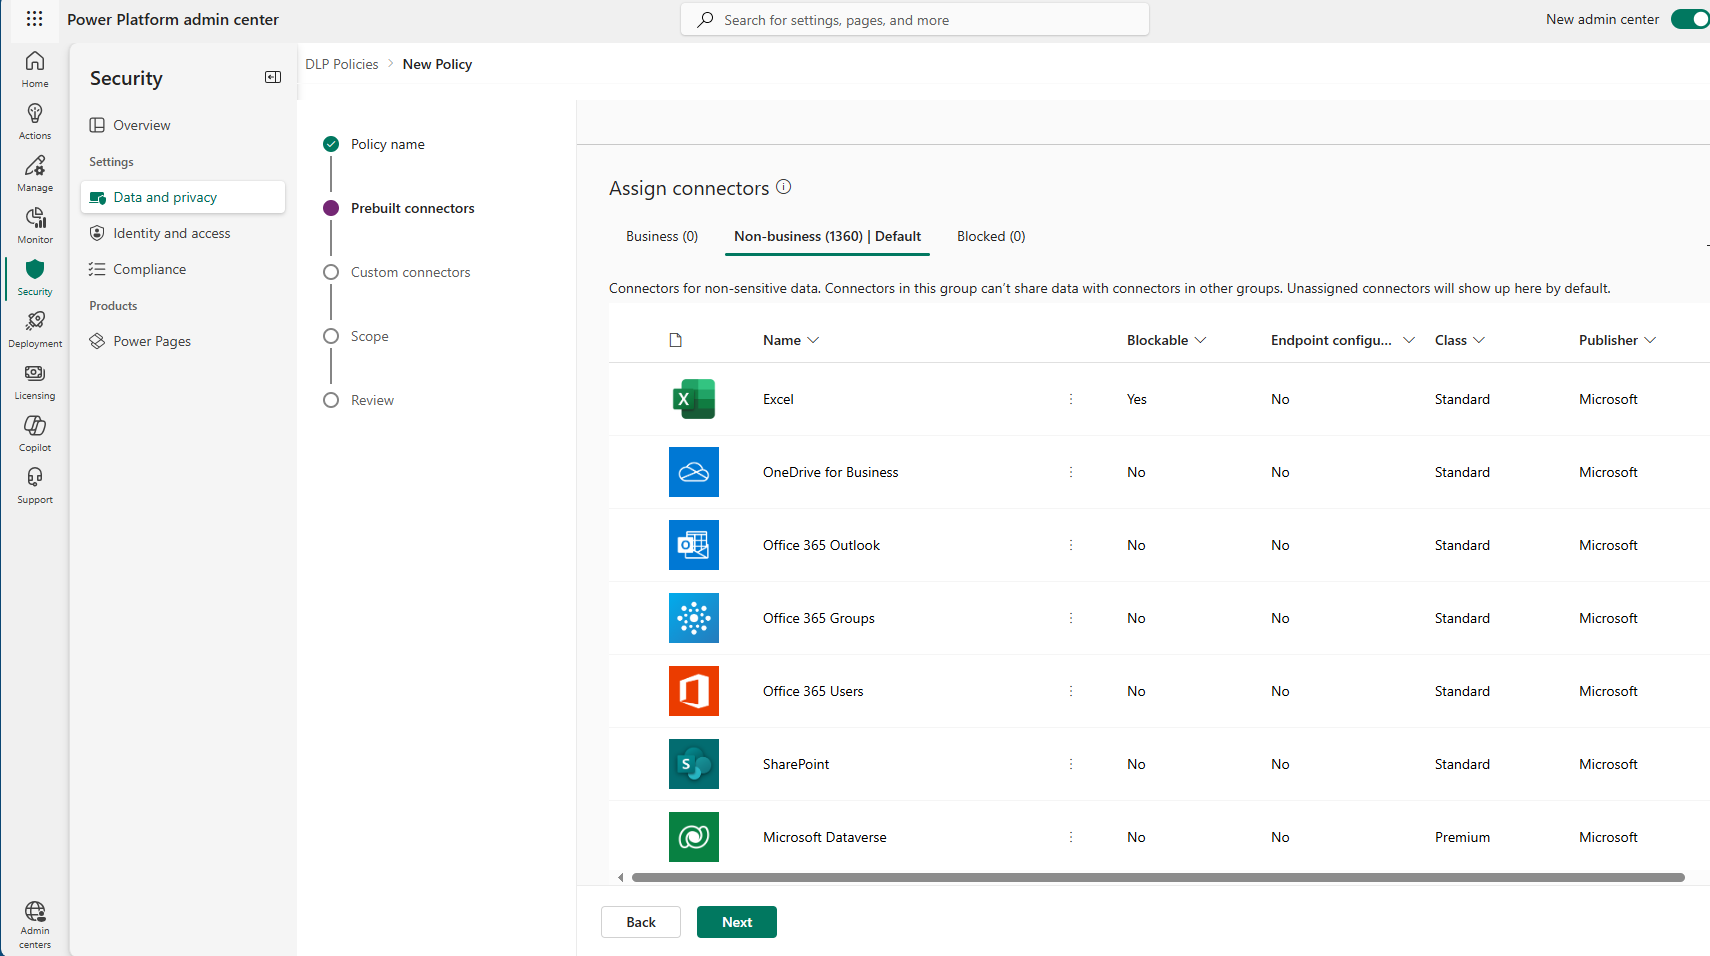Open more actions for Office 365 Groups
Screen dimensions: 1710x956
coord(1071,618)
